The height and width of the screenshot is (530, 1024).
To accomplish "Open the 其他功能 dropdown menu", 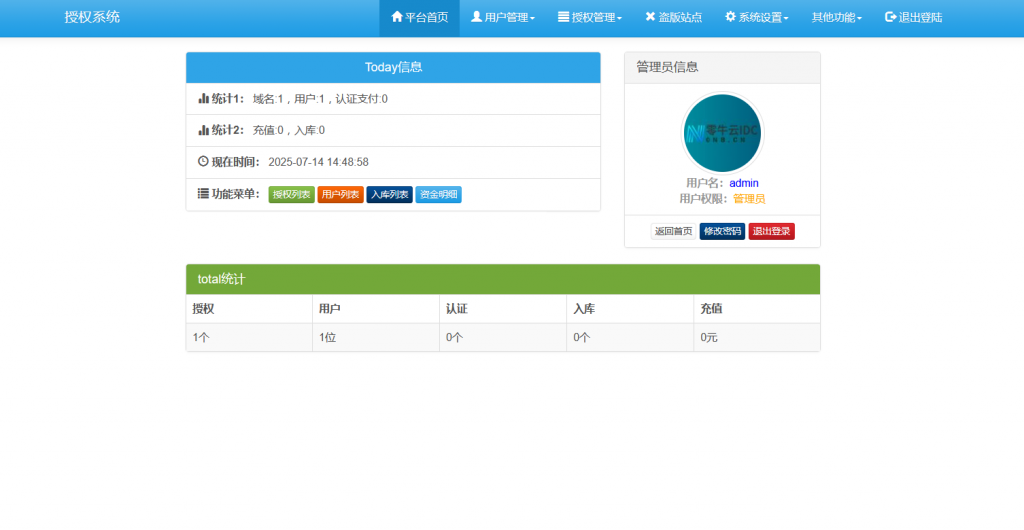I will click(837, 18).
